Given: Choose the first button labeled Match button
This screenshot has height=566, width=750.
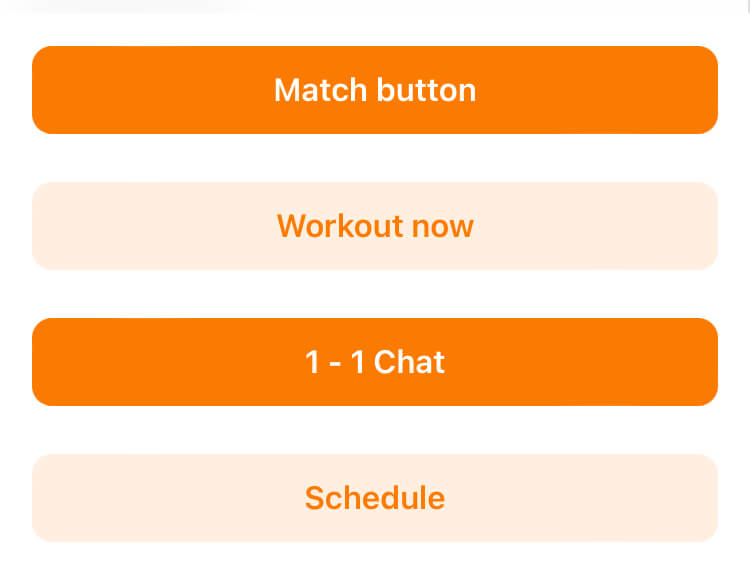Looking at the screenshot, I should click(375, 90).
